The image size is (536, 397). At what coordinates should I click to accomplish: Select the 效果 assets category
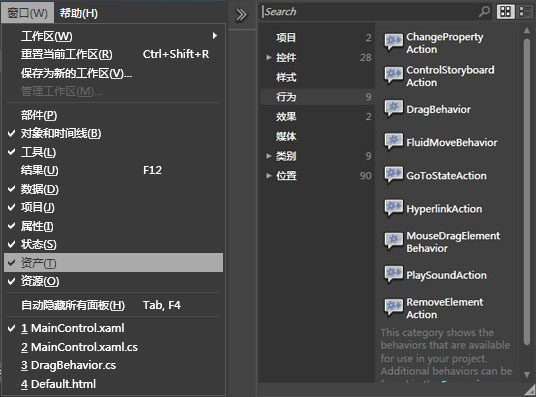[x=318, y=117]
